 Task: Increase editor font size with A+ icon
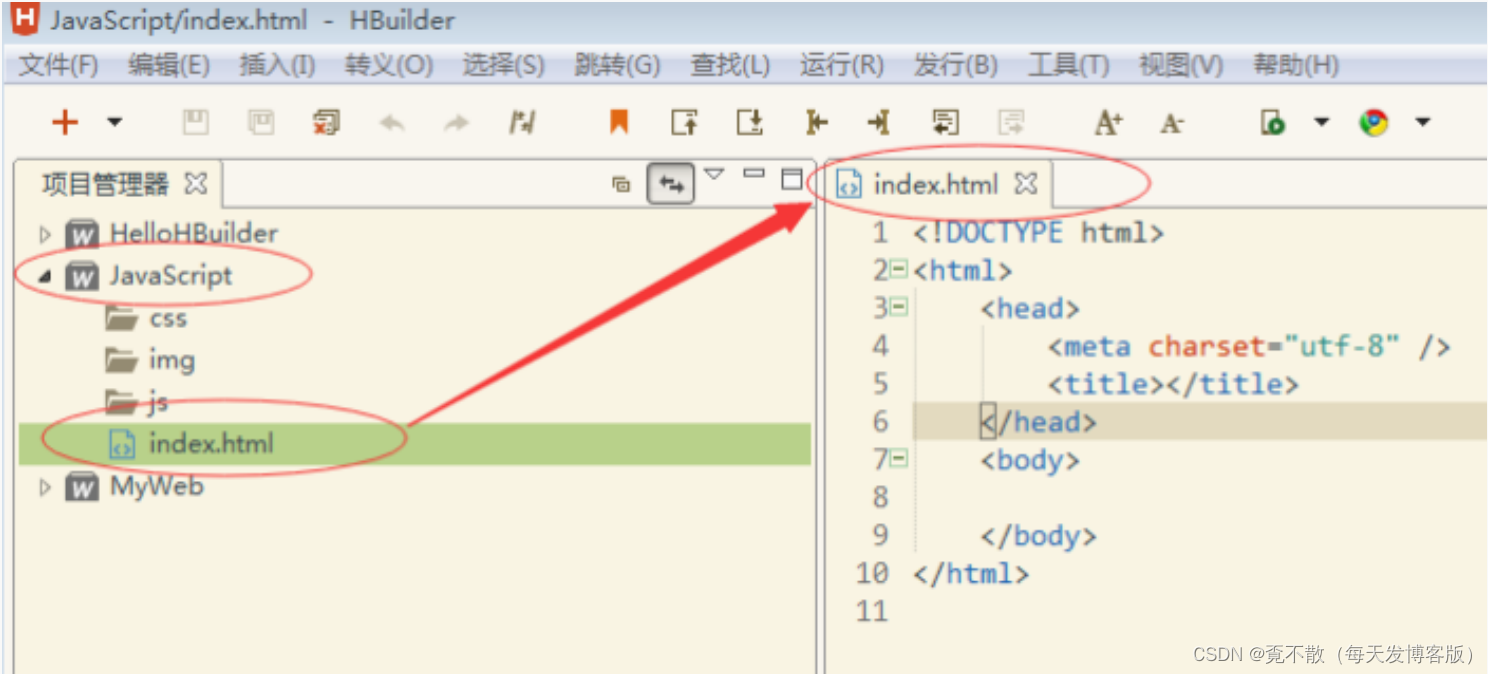pos(1107,122)
